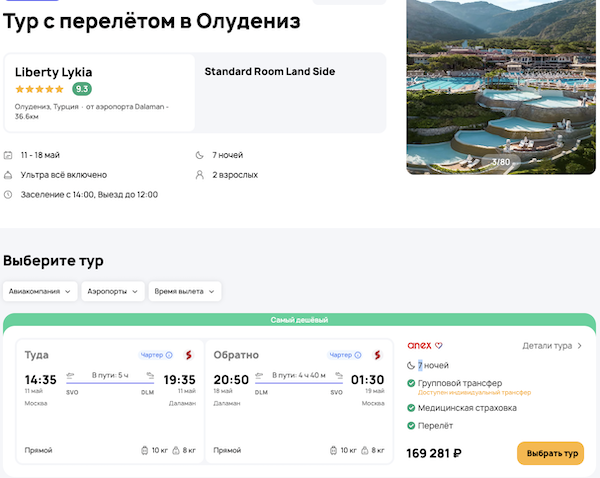Screen dimensions: 600x478
Task: Open the hotel photo gallery image
Action: click(x=500, y=87)
